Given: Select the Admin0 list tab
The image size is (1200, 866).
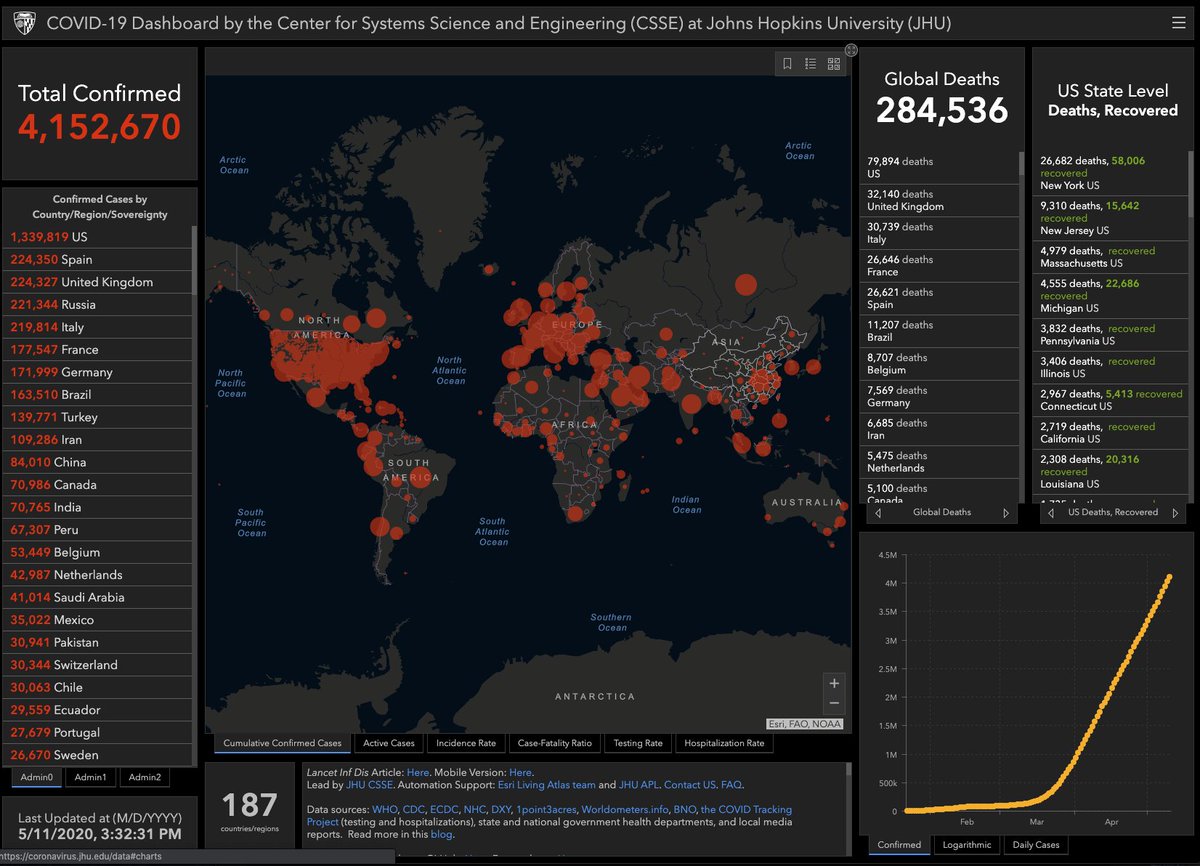Looking at the screenshot, I should coord(37,777).
